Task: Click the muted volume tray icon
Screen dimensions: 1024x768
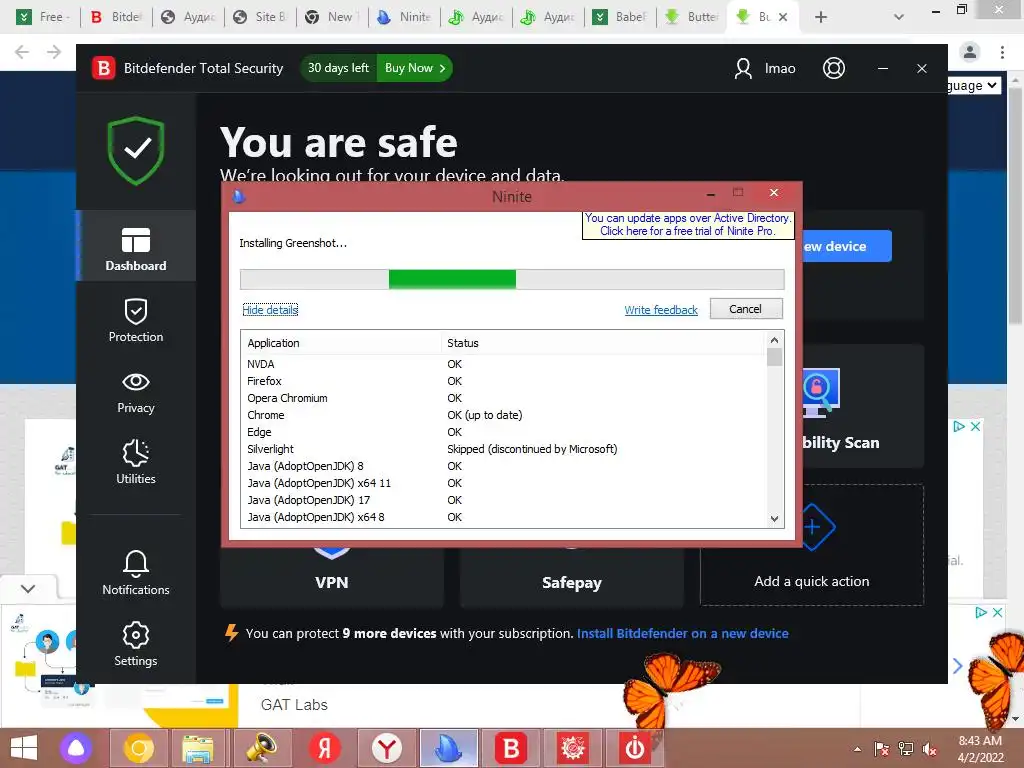Action: (929, 748)
